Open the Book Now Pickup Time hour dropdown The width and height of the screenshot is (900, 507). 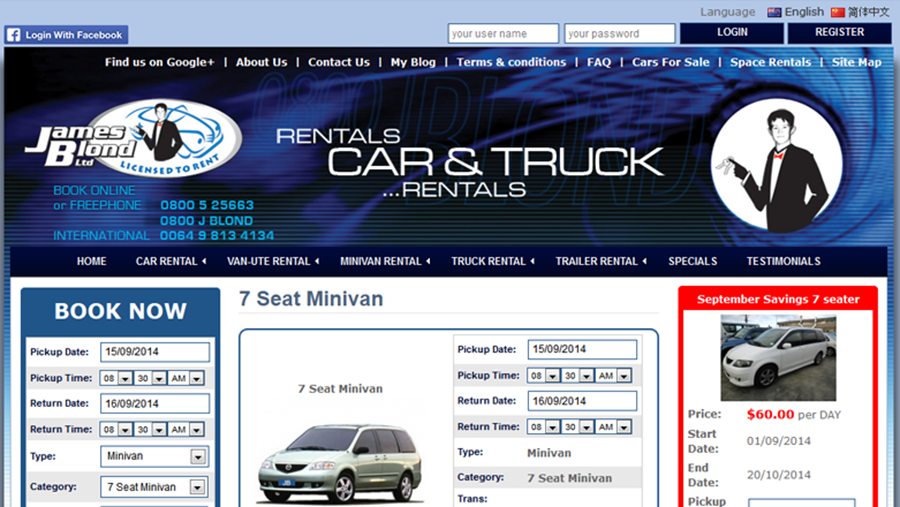[x=115, y=378]
